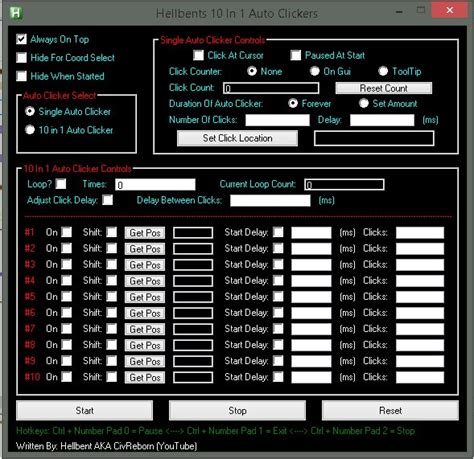The image size is (474, 459).
Task: Click Get Pos for clicker #8
Action: click(145, 345)
